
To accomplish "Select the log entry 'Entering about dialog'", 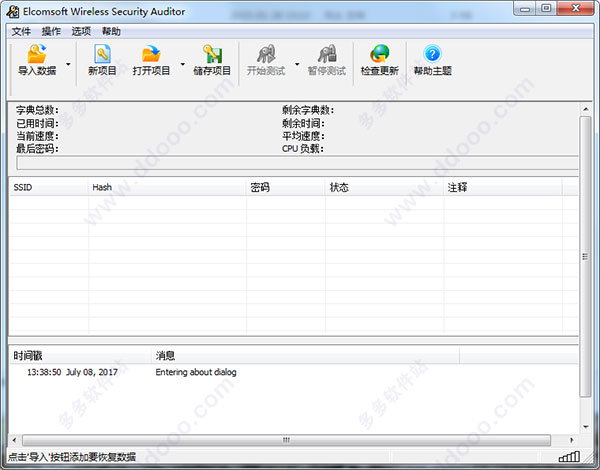I will click(x=196, y=372).
